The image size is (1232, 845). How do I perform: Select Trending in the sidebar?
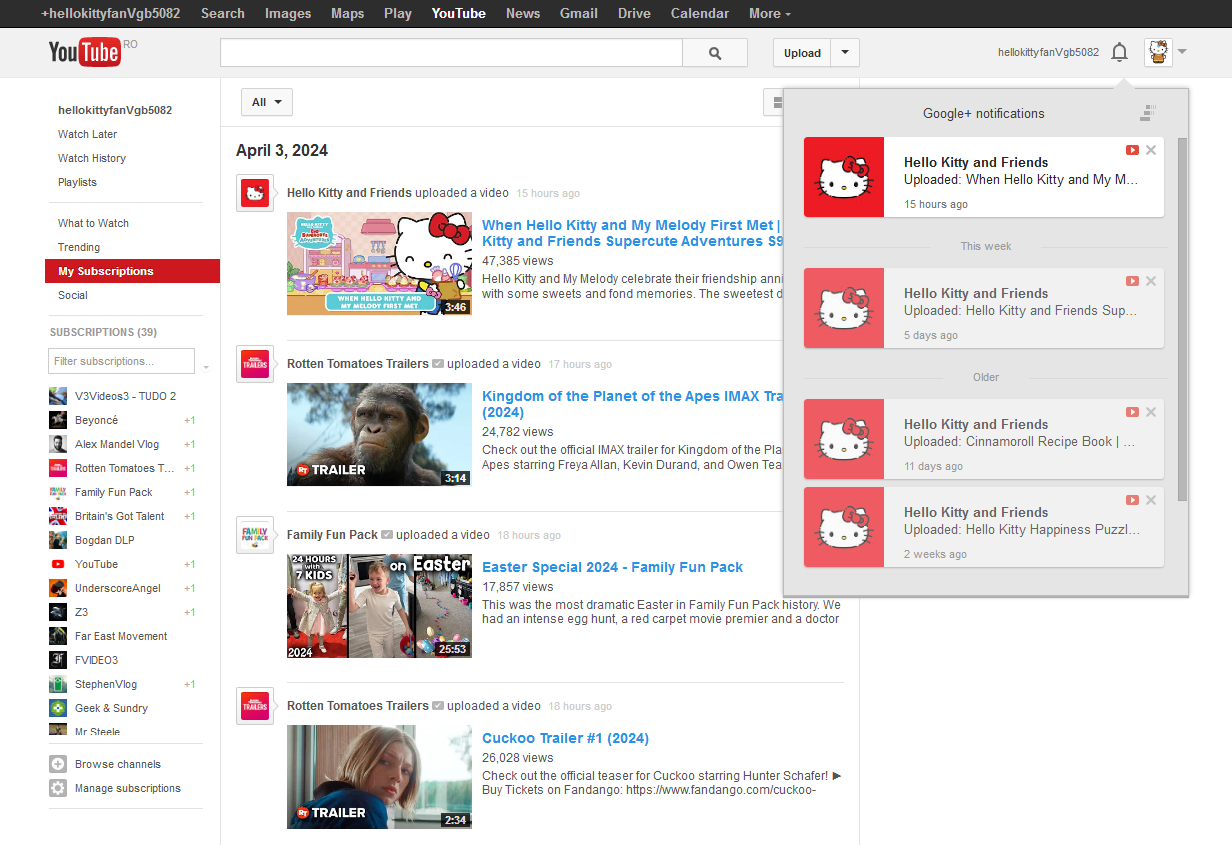pos(79,247)
